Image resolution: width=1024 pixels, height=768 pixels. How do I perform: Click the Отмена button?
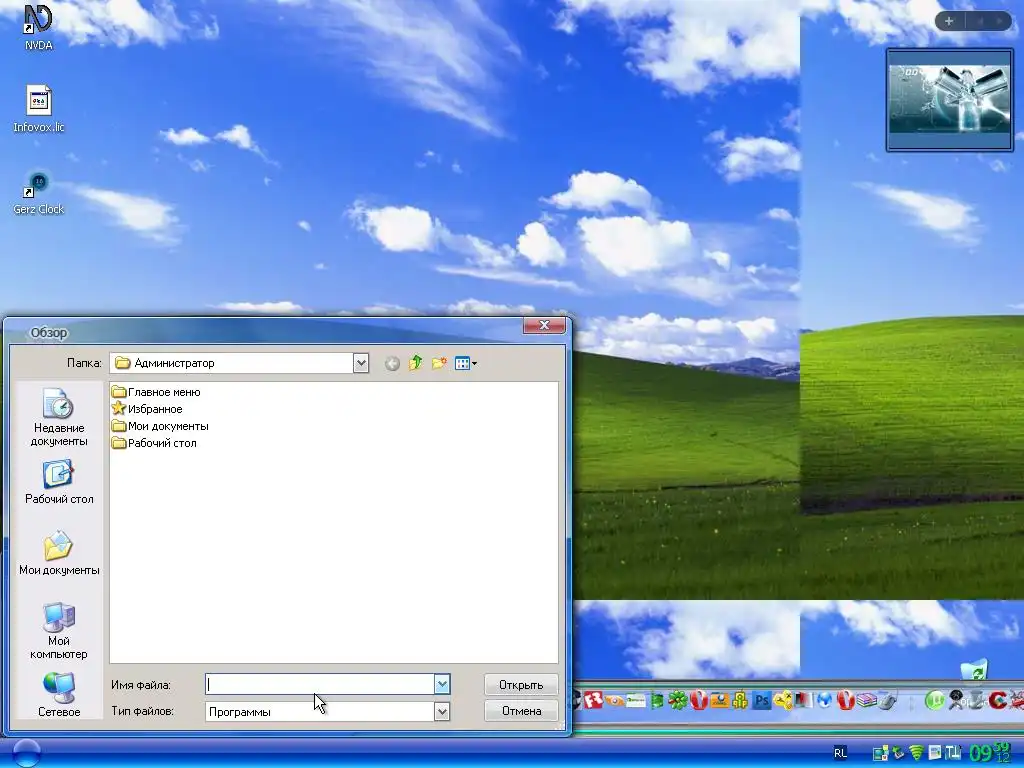pyautogui.click(x=521, y=711)
